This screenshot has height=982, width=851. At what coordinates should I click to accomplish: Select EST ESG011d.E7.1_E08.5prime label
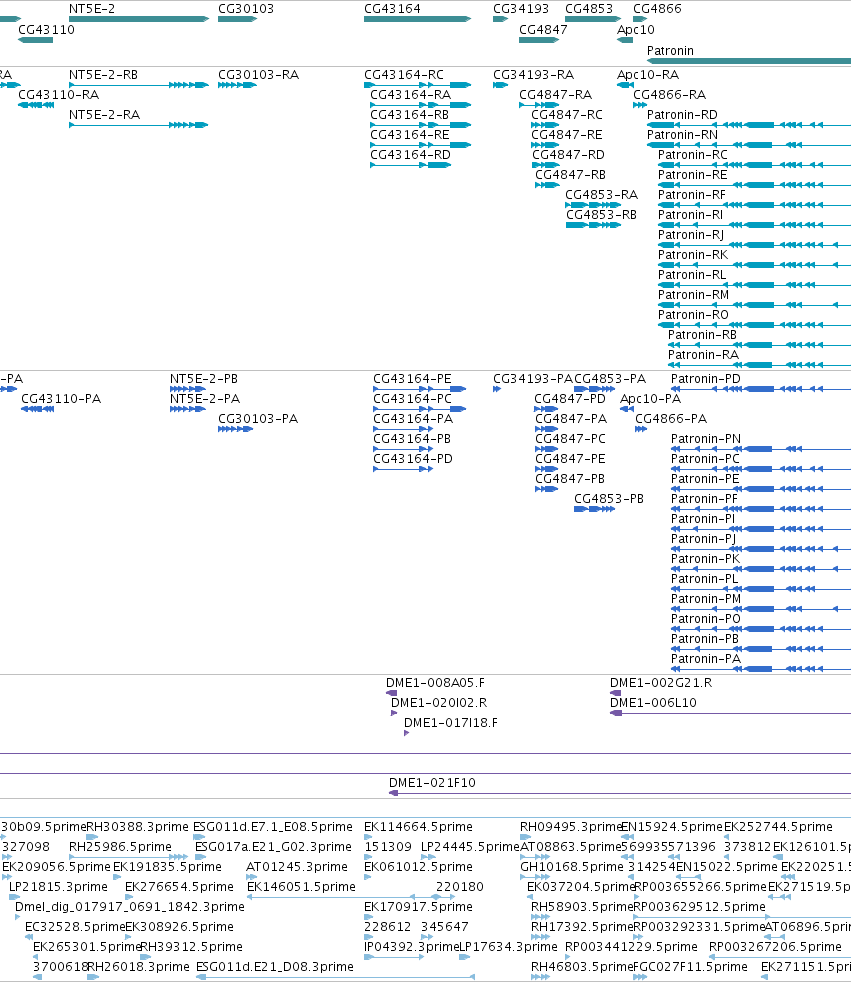click(x=273, y=827)
